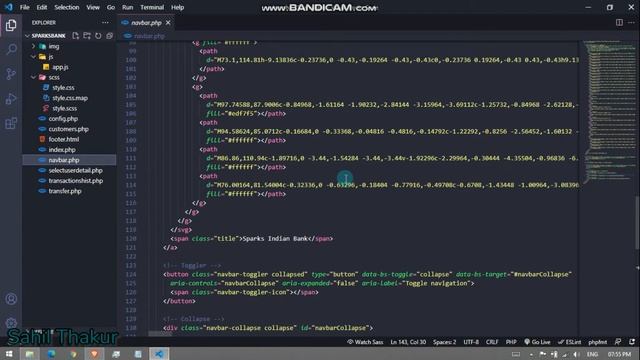Open ENG language indicator in tray
640x360 pixels.
(x=592, y=354)
